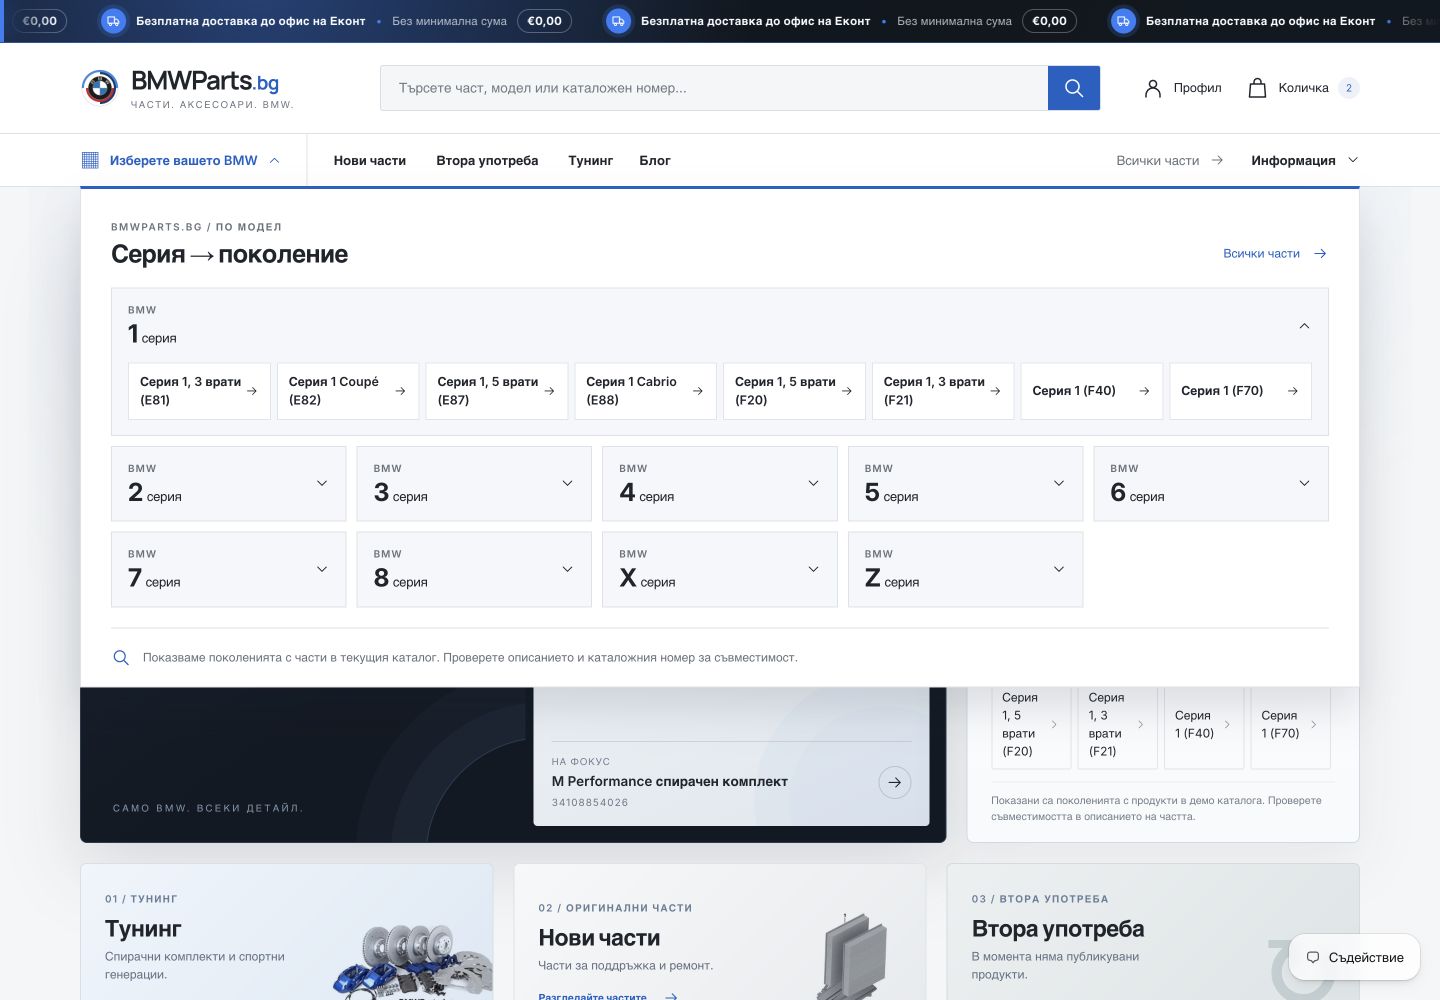Open the Блог menu item

point(655,160)
